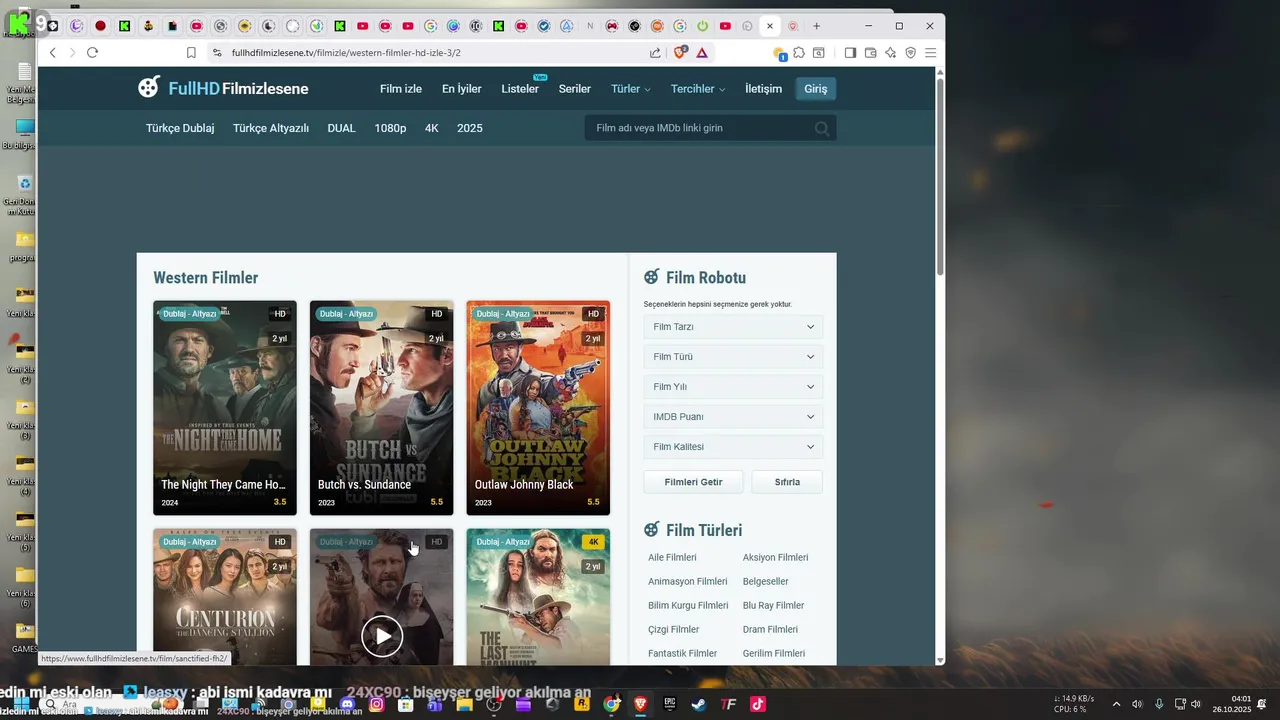
Task: Open Steam from the taskbar
Action: 699,704
